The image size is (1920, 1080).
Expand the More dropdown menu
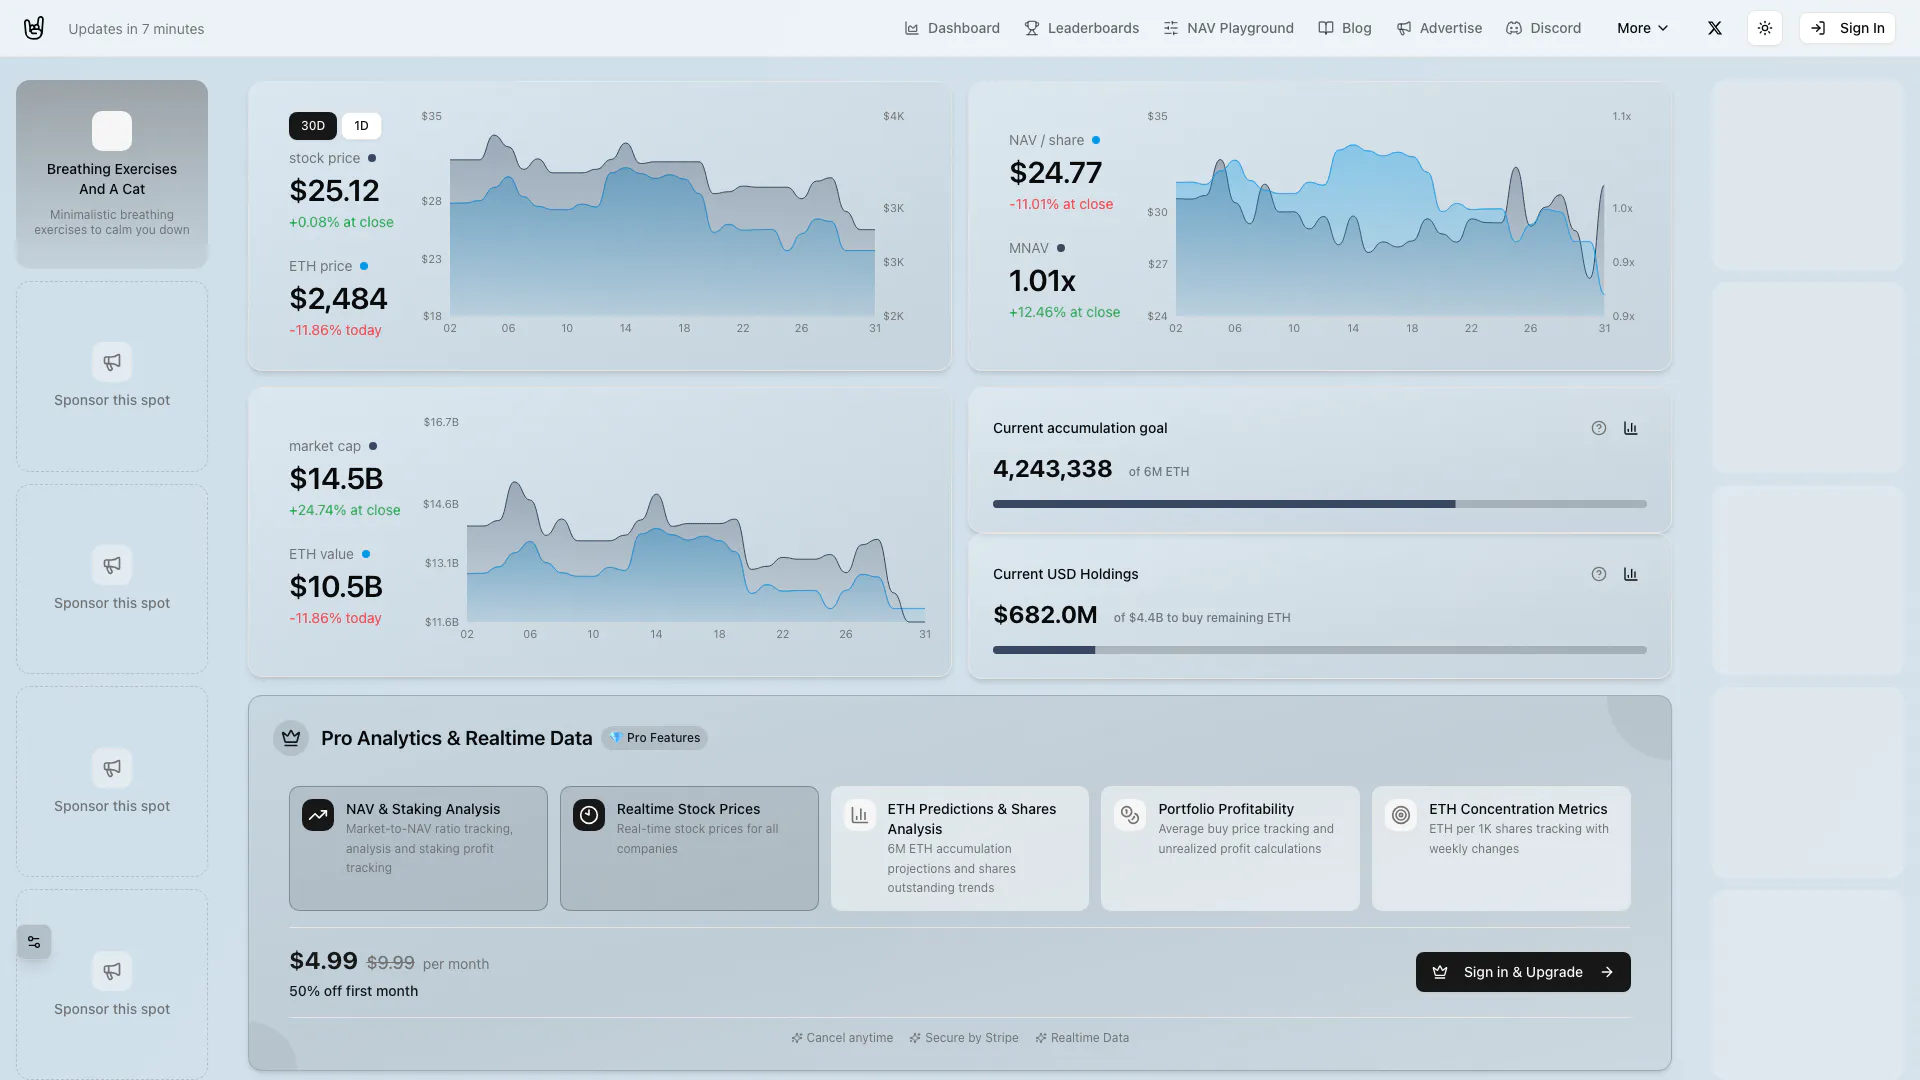pyautogui.click(x=1642, y=28)
